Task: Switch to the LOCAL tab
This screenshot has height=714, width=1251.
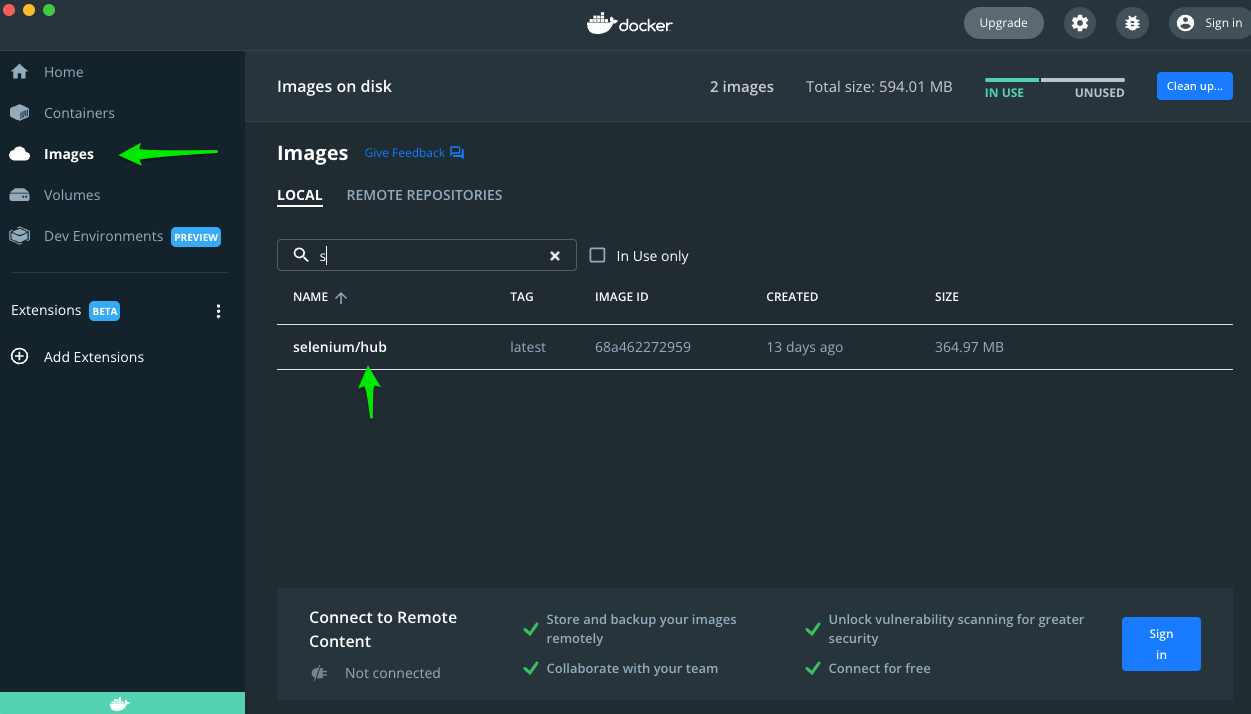Action: click(x=300, y=195)
